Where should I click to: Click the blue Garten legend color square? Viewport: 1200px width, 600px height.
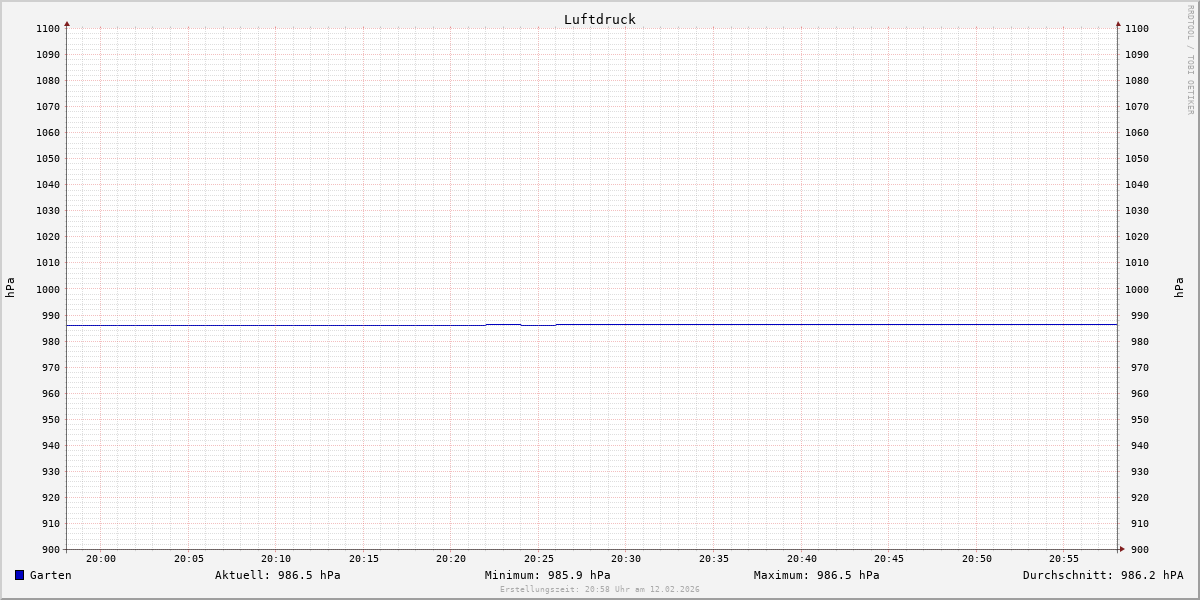(19, 575)
